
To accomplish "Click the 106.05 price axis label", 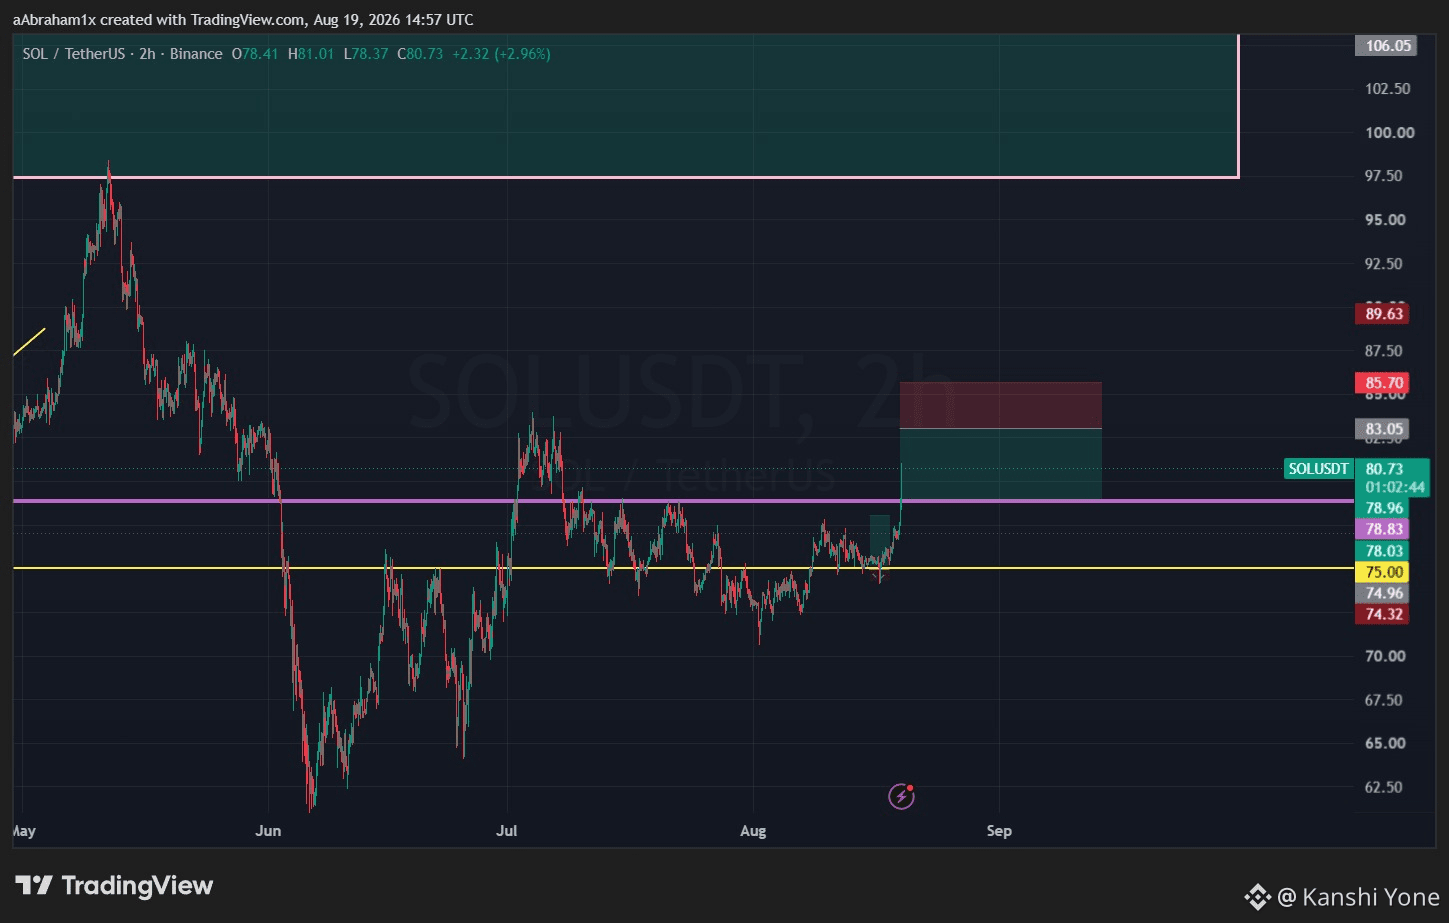I will point(1388,45).
